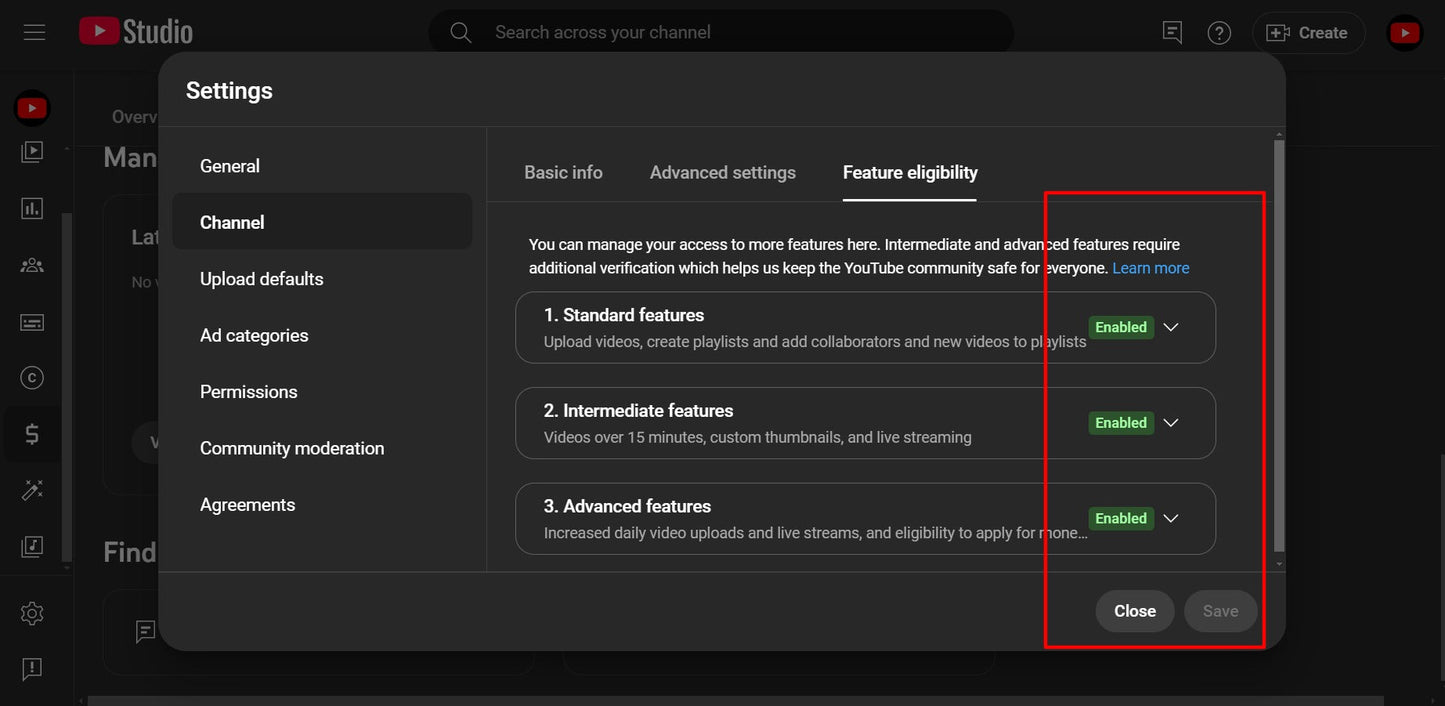Viewport: 1445px width, 706px height.
Task: Switch to the Basic info tab
Action: tap(563, 172)
